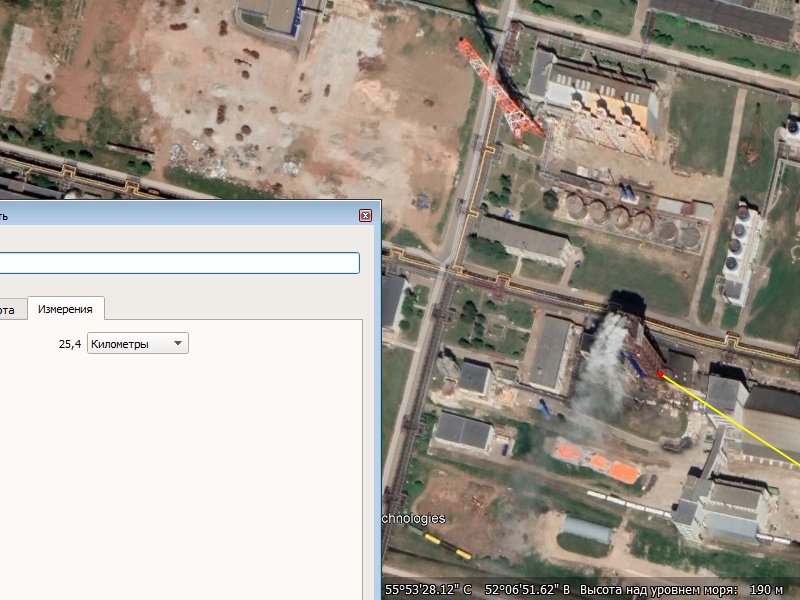Click latitude 55°53'28.12" С in status bar

(x=428, y=589)
